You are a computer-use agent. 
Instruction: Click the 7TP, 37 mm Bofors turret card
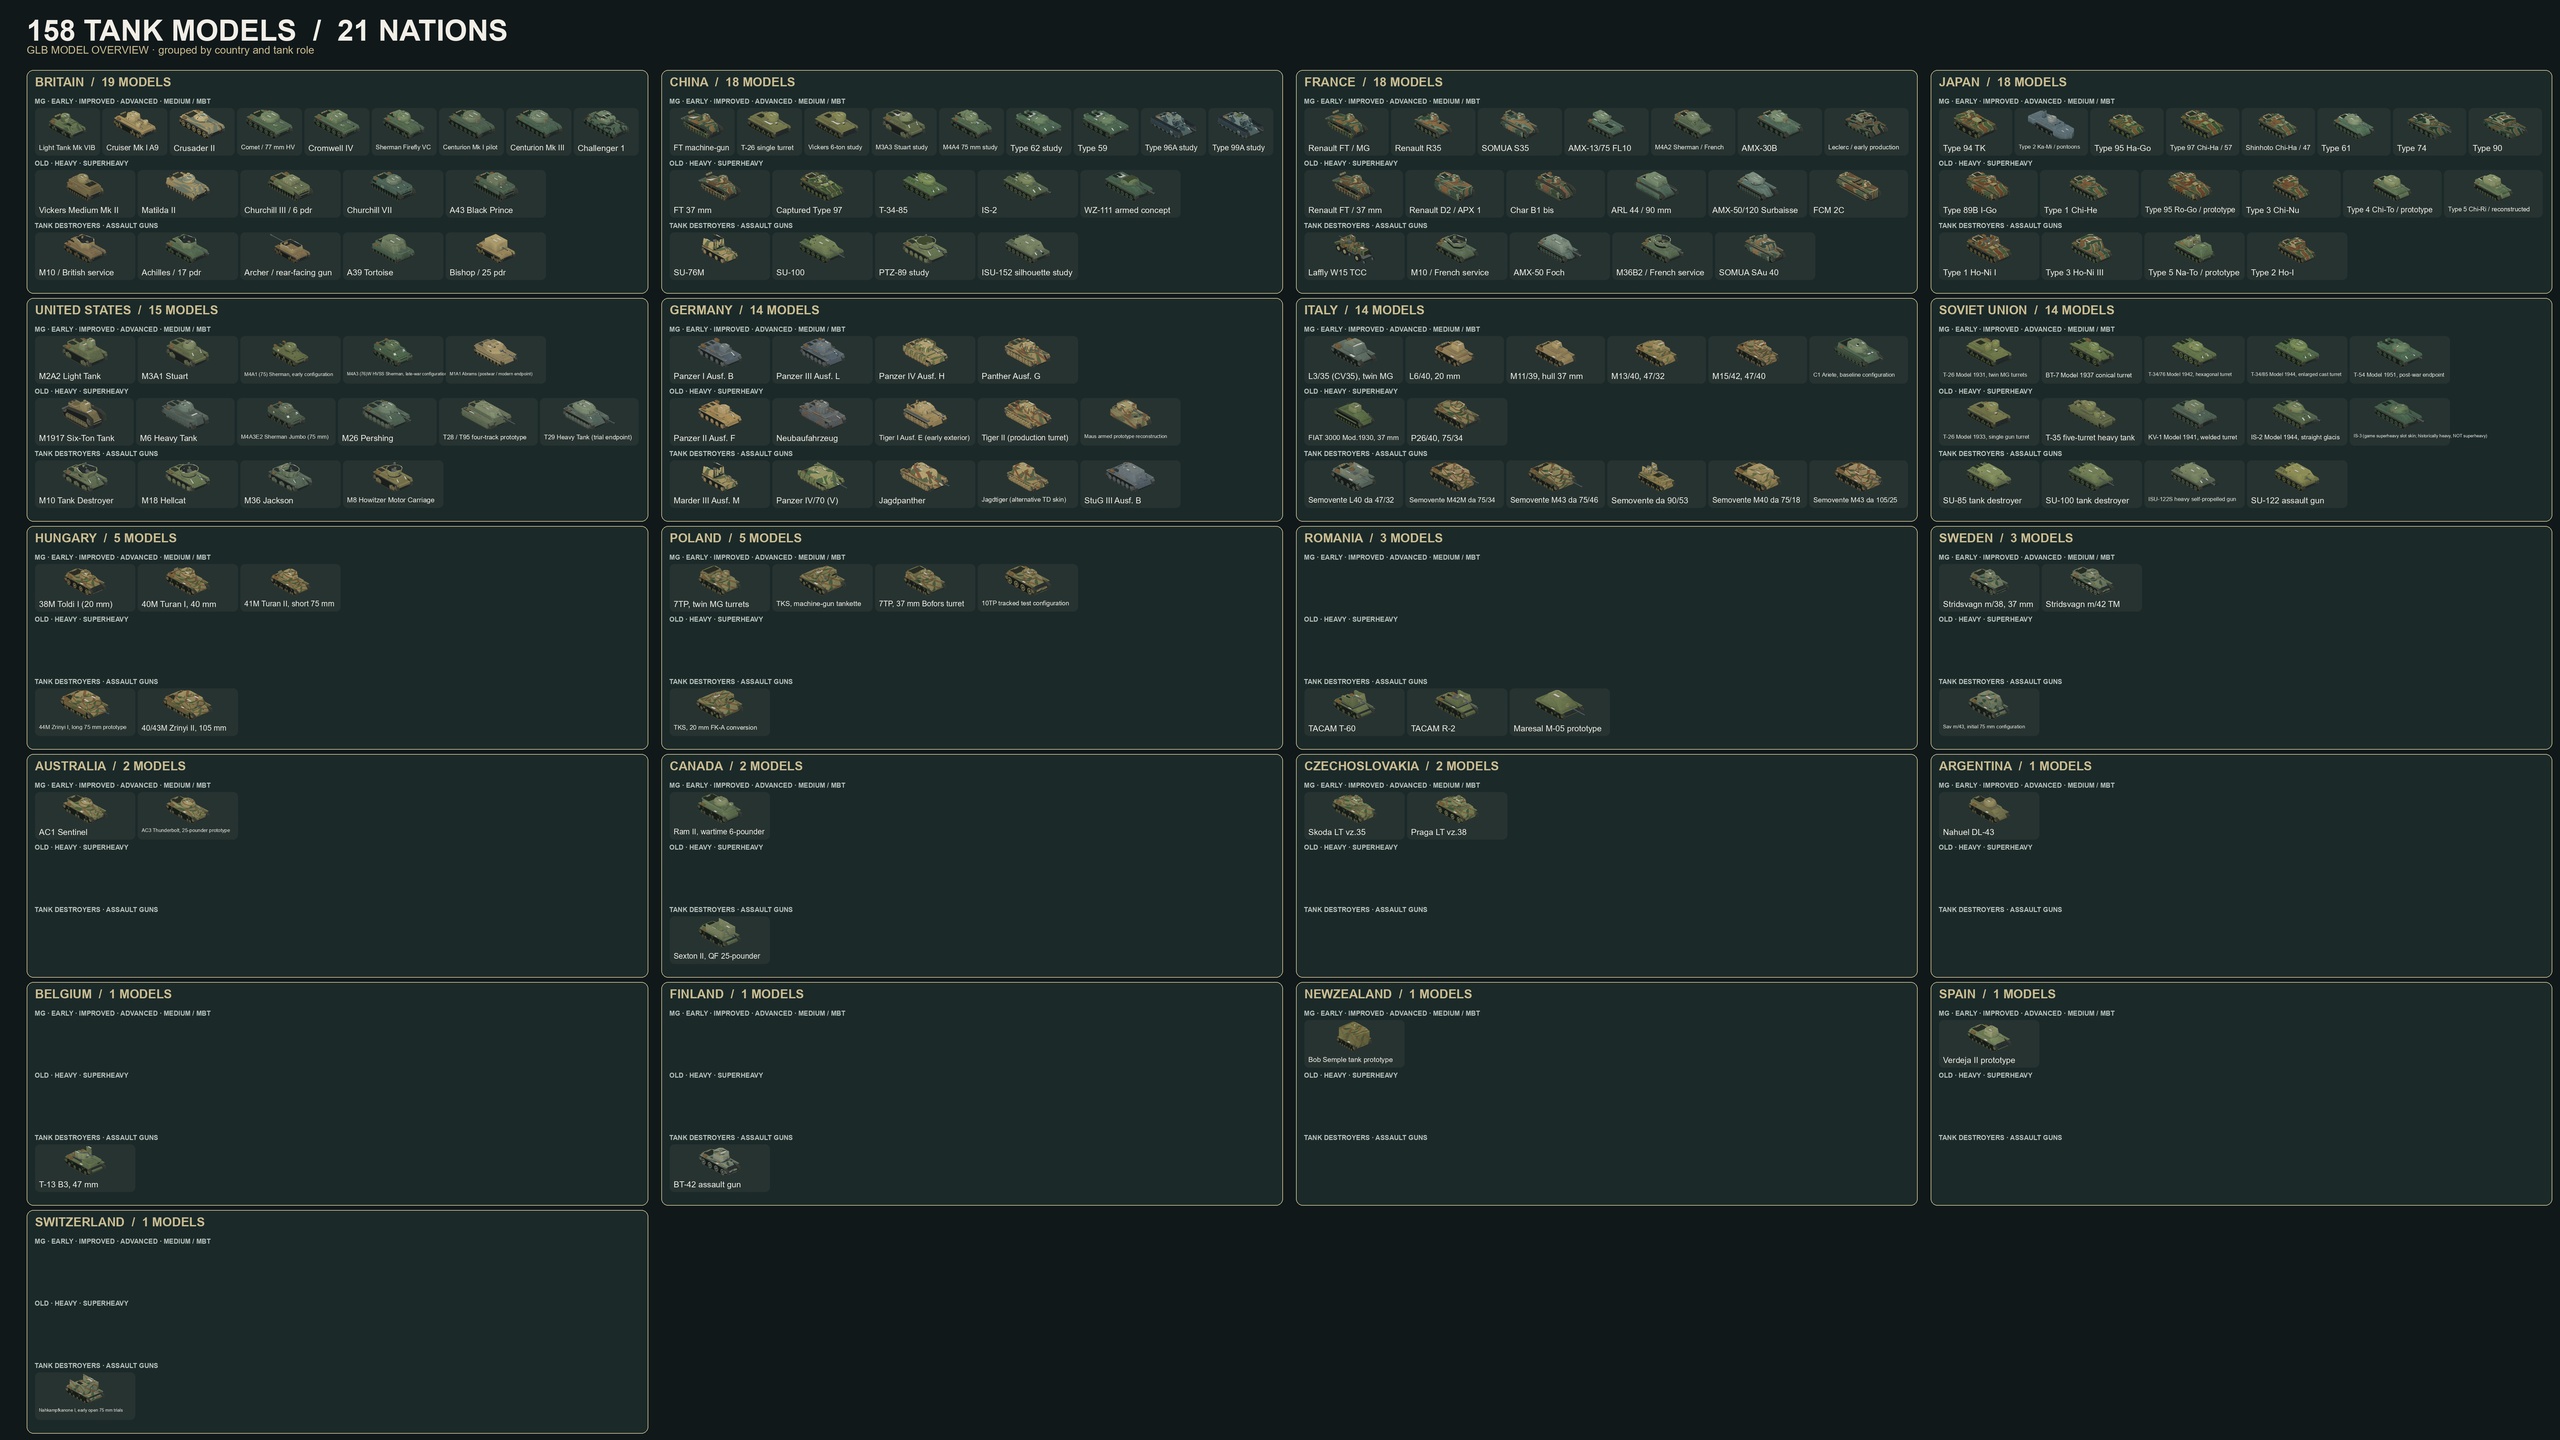tap(924, 588)
